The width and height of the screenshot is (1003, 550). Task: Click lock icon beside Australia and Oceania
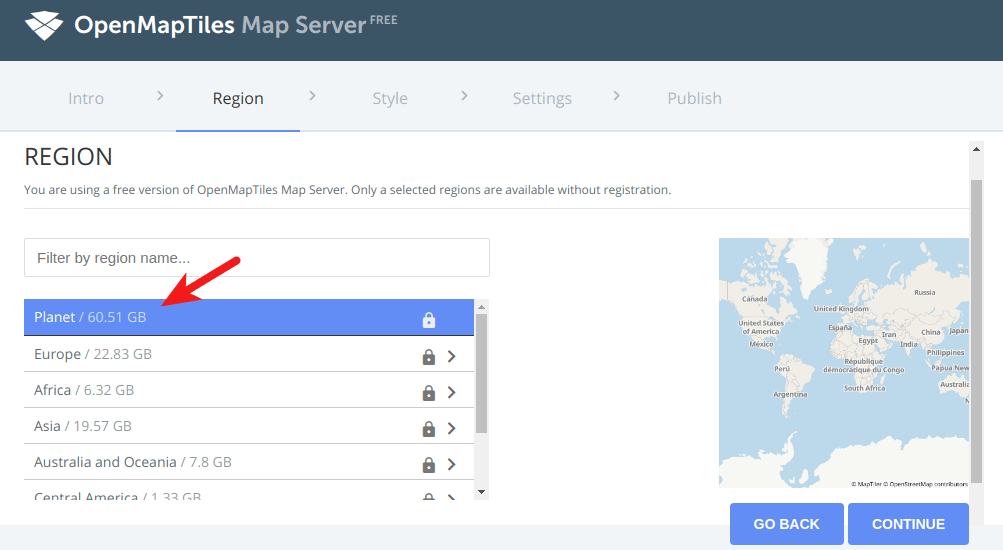click(429, 464)
